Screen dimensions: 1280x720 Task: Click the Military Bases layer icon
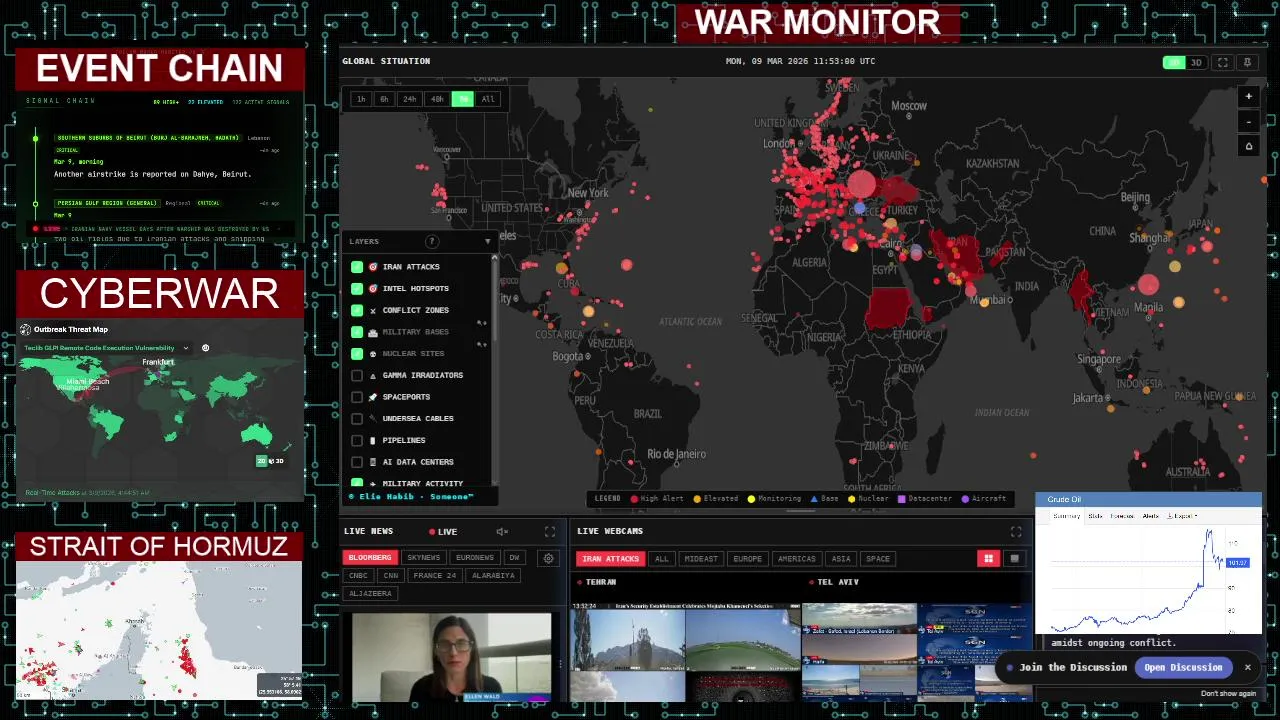tap(373, 332)
